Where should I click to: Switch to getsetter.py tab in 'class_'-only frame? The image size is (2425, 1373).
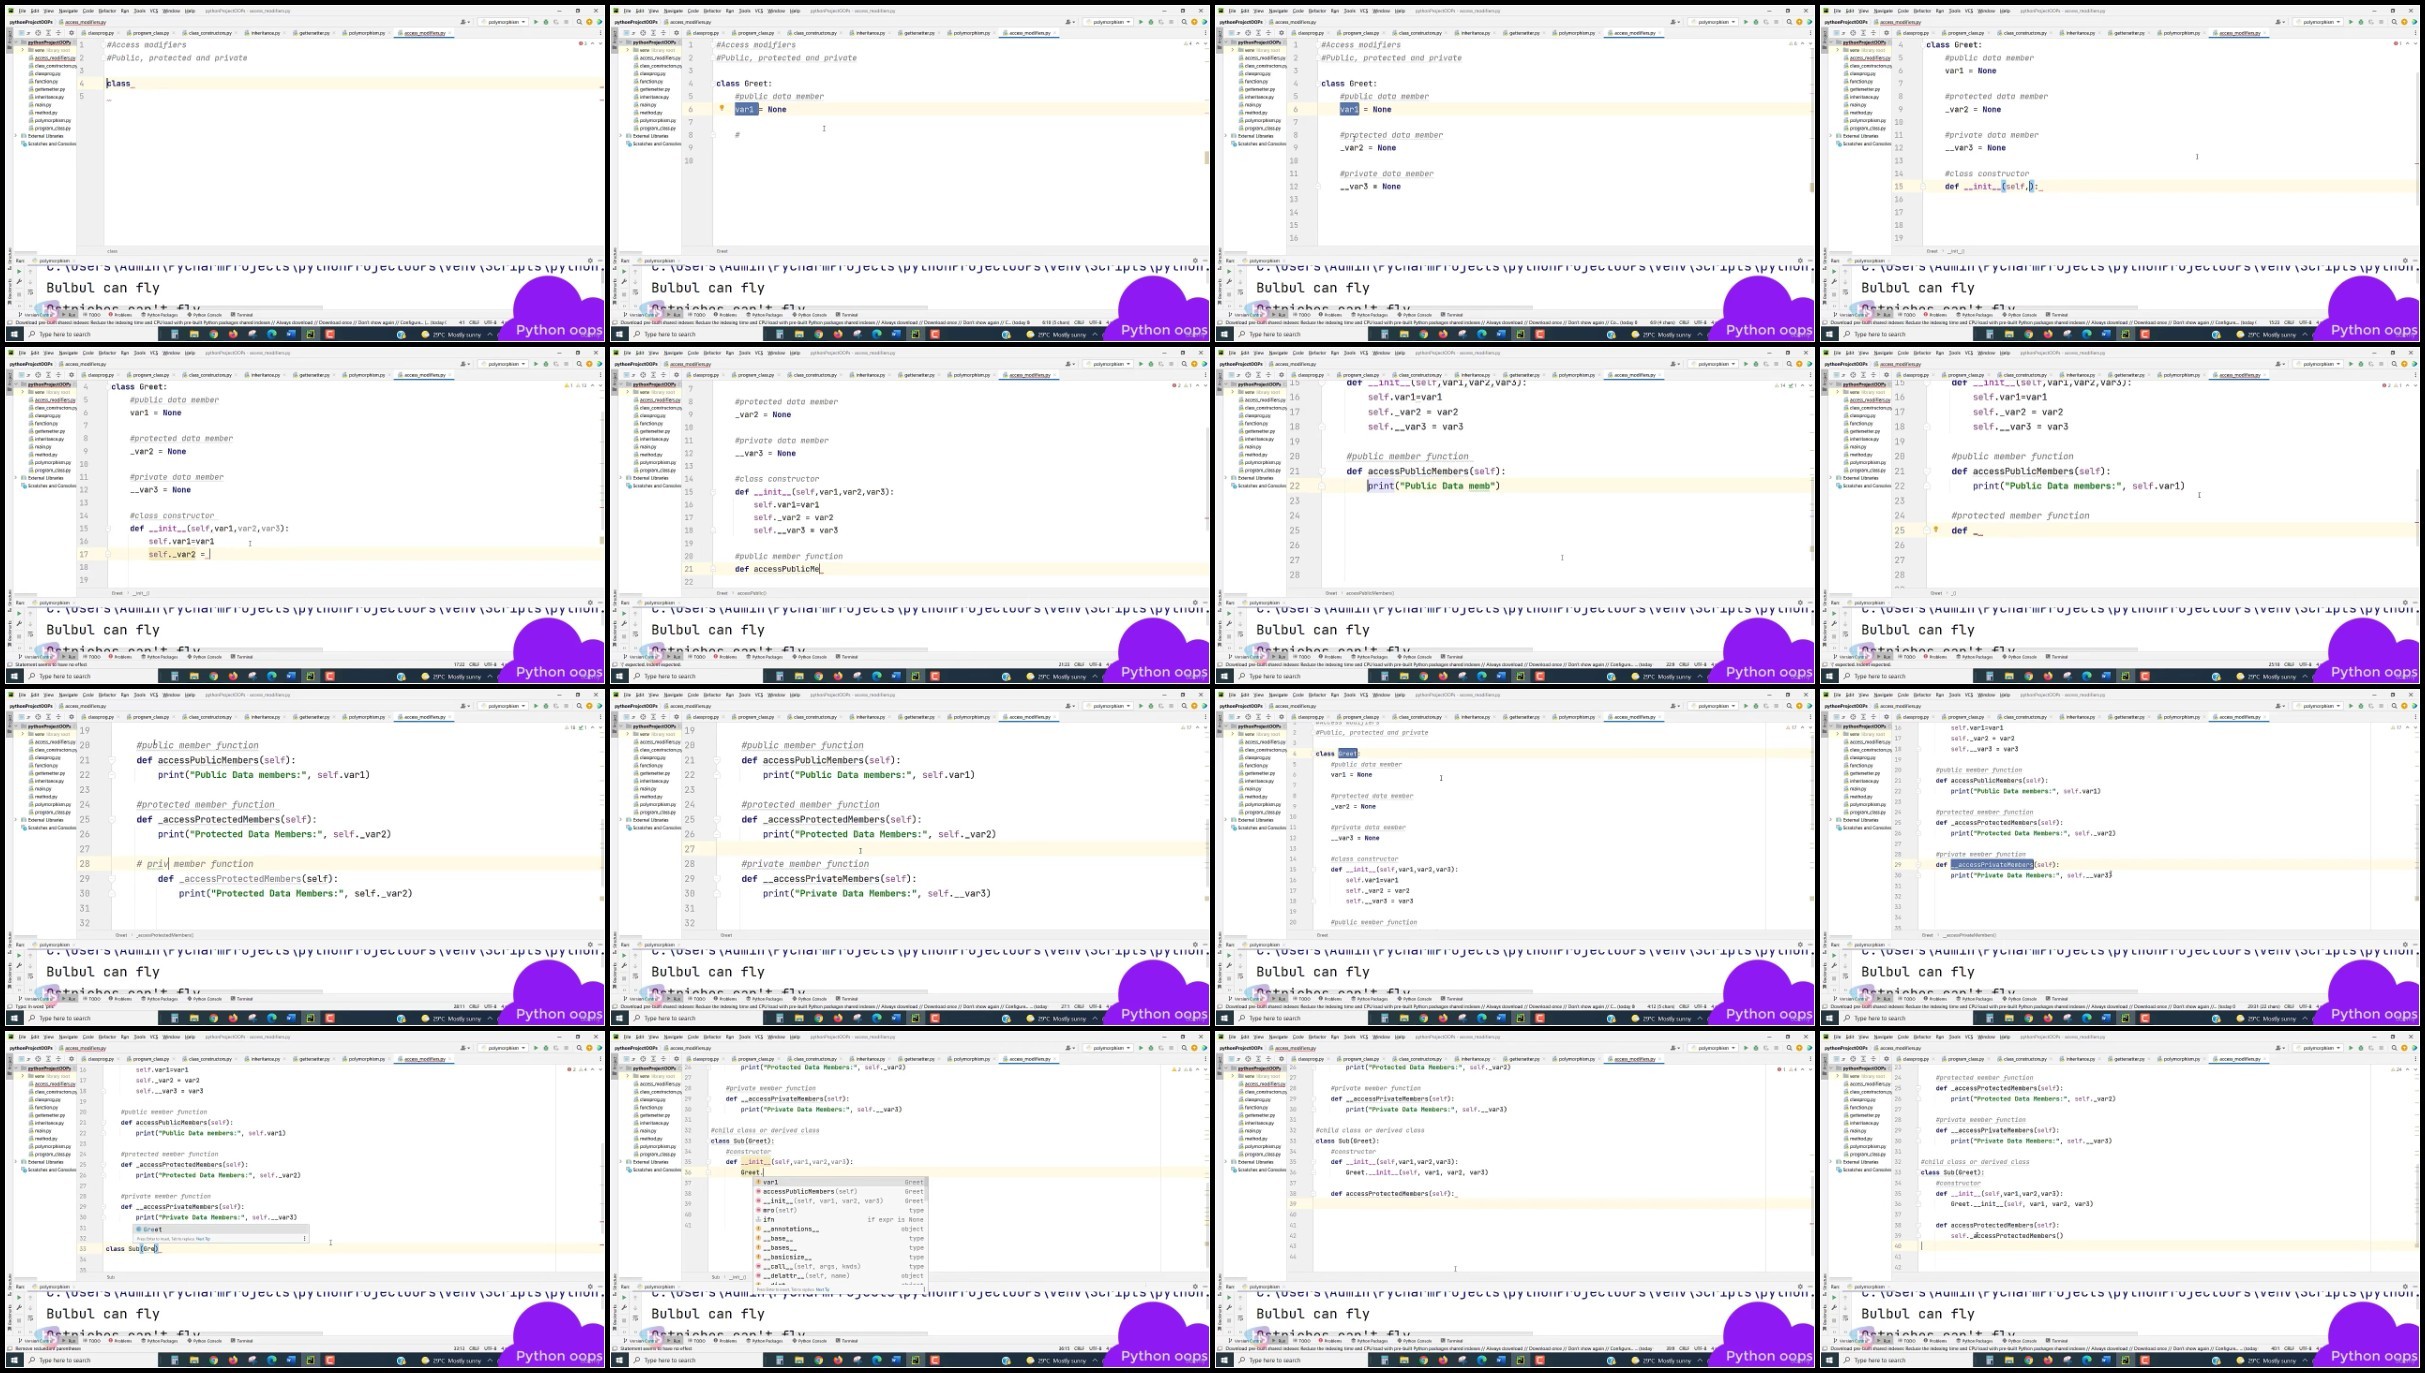coord(314,33)
